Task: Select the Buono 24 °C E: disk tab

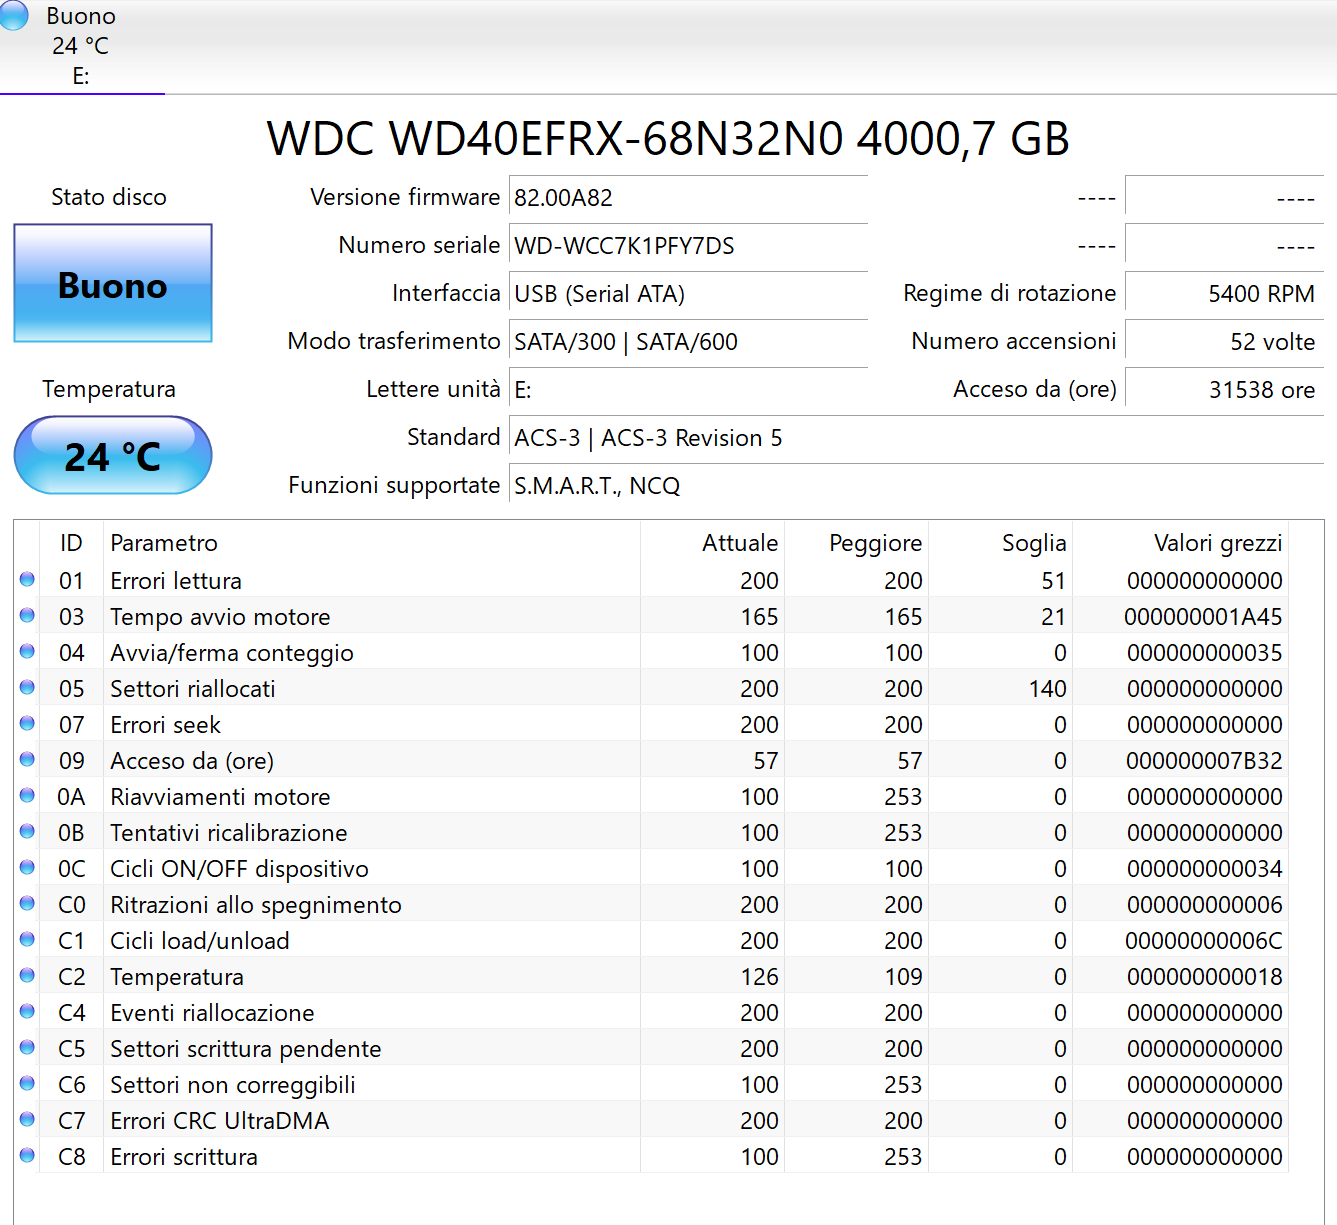Action: pos(81,46)
